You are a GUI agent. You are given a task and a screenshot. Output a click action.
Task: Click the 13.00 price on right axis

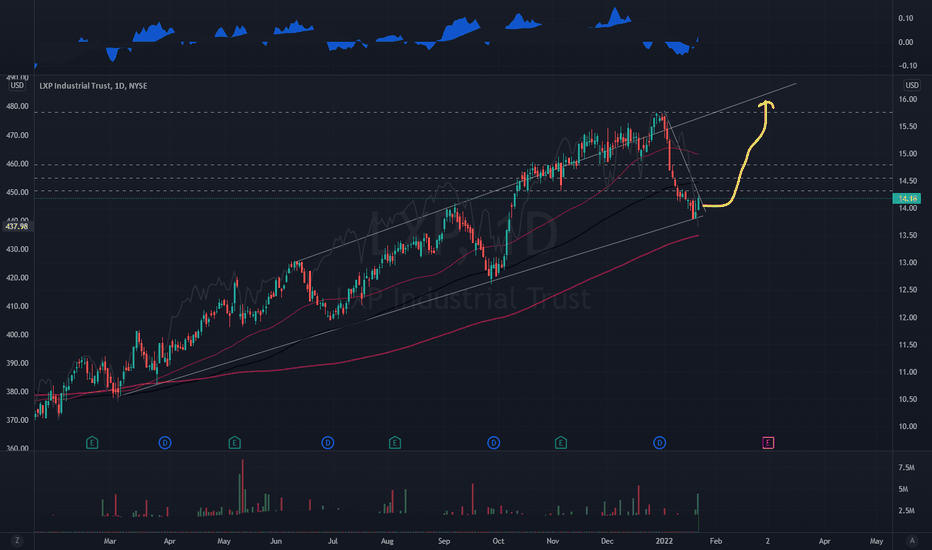tap(908, 262)
